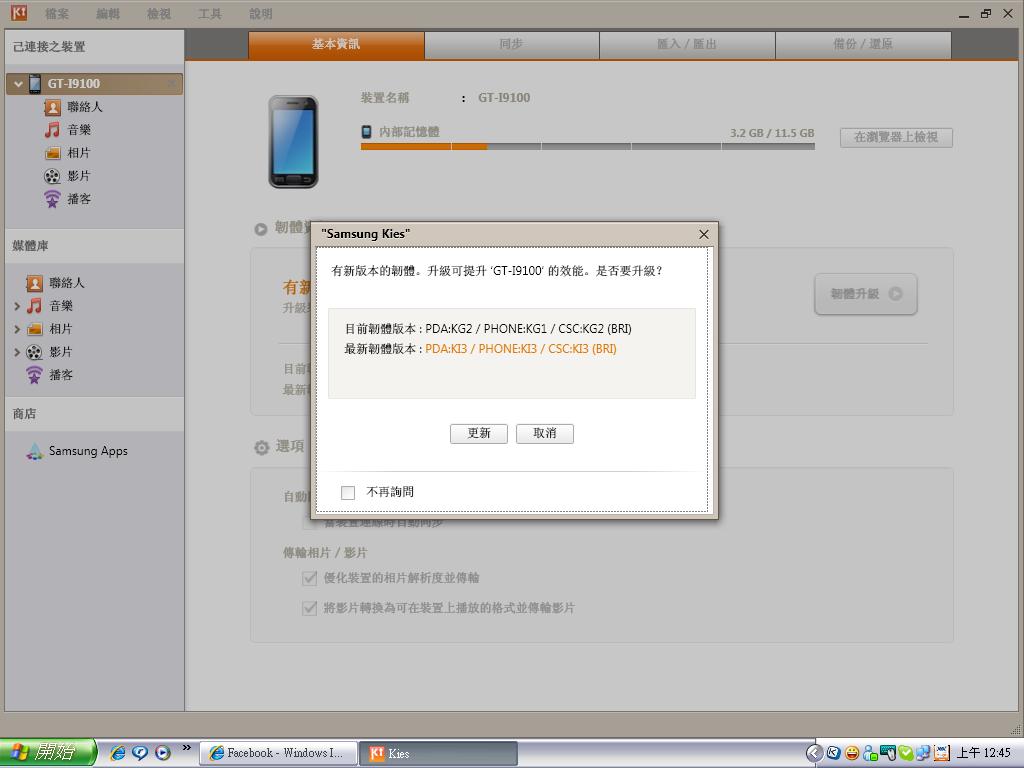
Task: Switch to the 匯入 / 匯出 tab
Action: pos(688,44)
